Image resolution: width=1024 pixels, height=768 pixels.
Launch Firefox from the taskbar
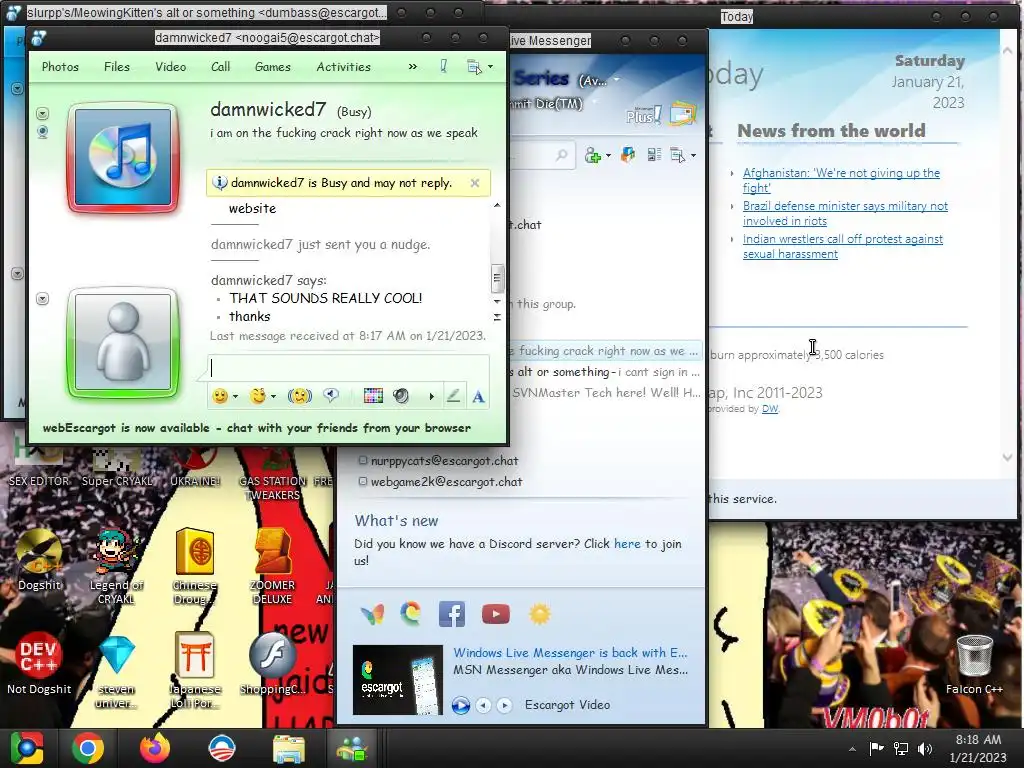tap(155, 748)
